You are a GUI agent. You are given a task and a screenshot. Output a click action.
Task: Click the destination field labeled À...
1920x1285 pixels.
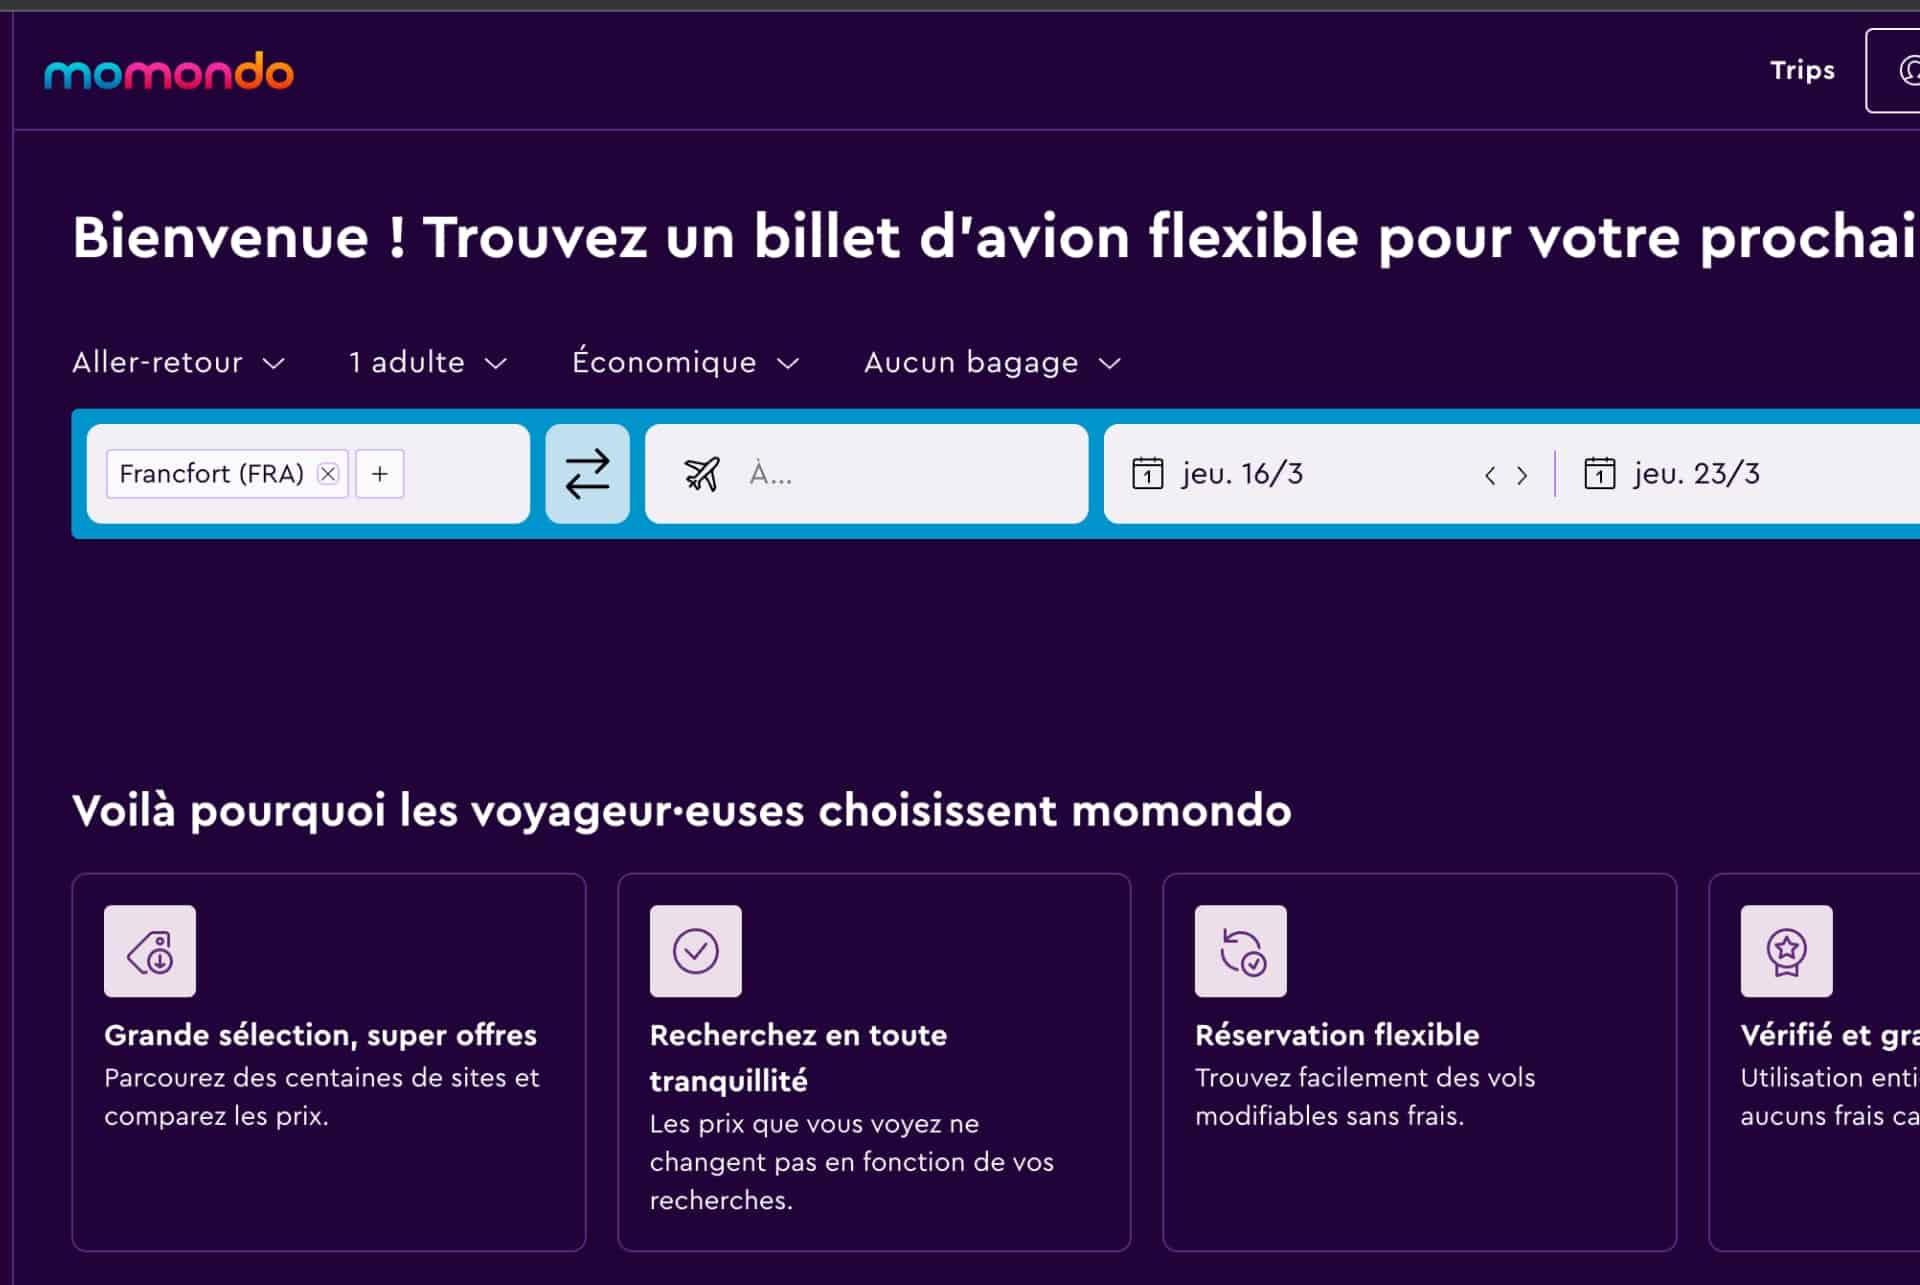(x=866, y=474)
